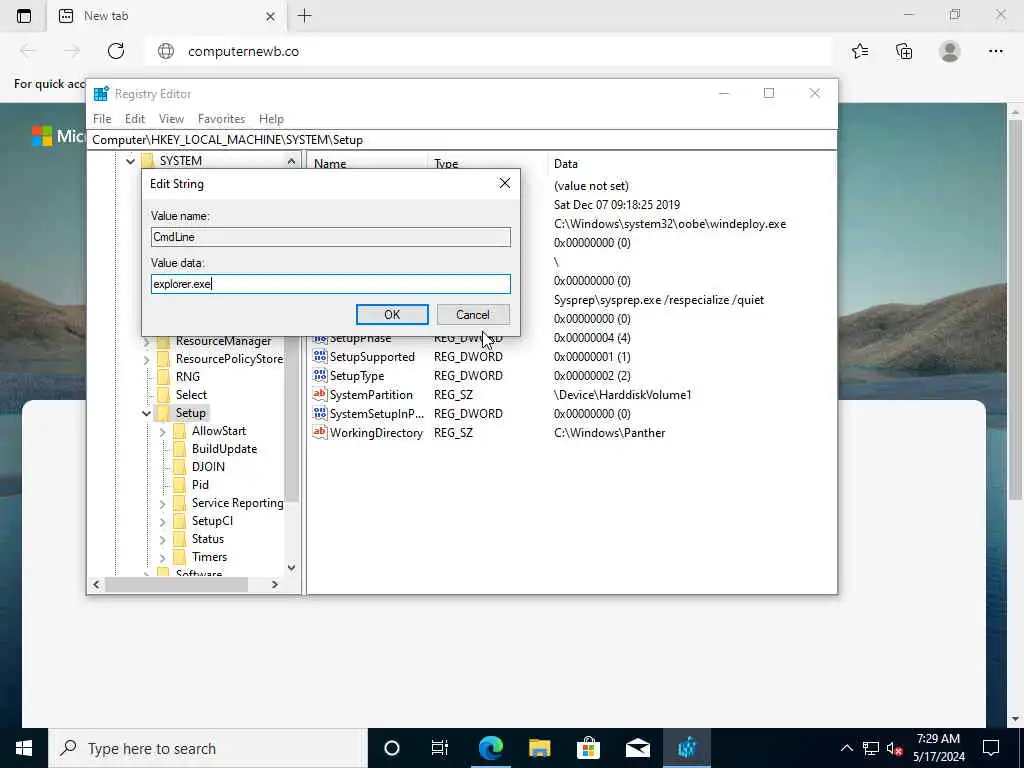
Task: Expand the AllowStart key
Action: click(163, 431)
